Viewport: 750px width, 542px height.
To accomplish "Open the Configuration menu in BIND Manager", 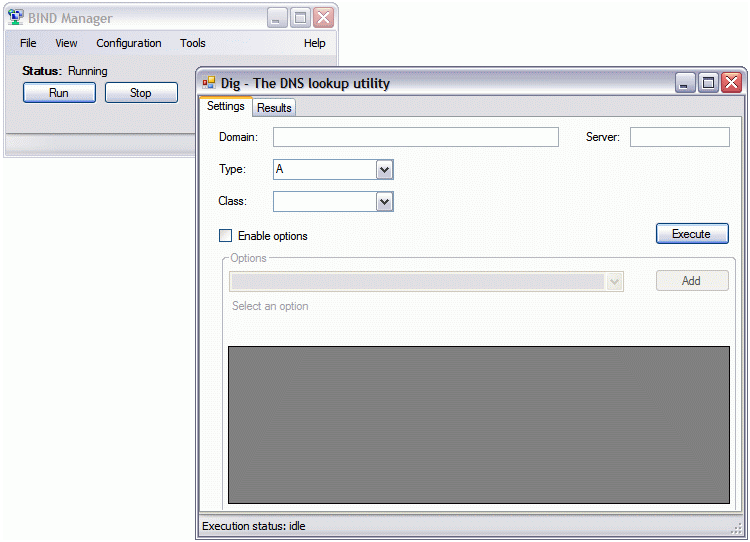I will 129,43.
